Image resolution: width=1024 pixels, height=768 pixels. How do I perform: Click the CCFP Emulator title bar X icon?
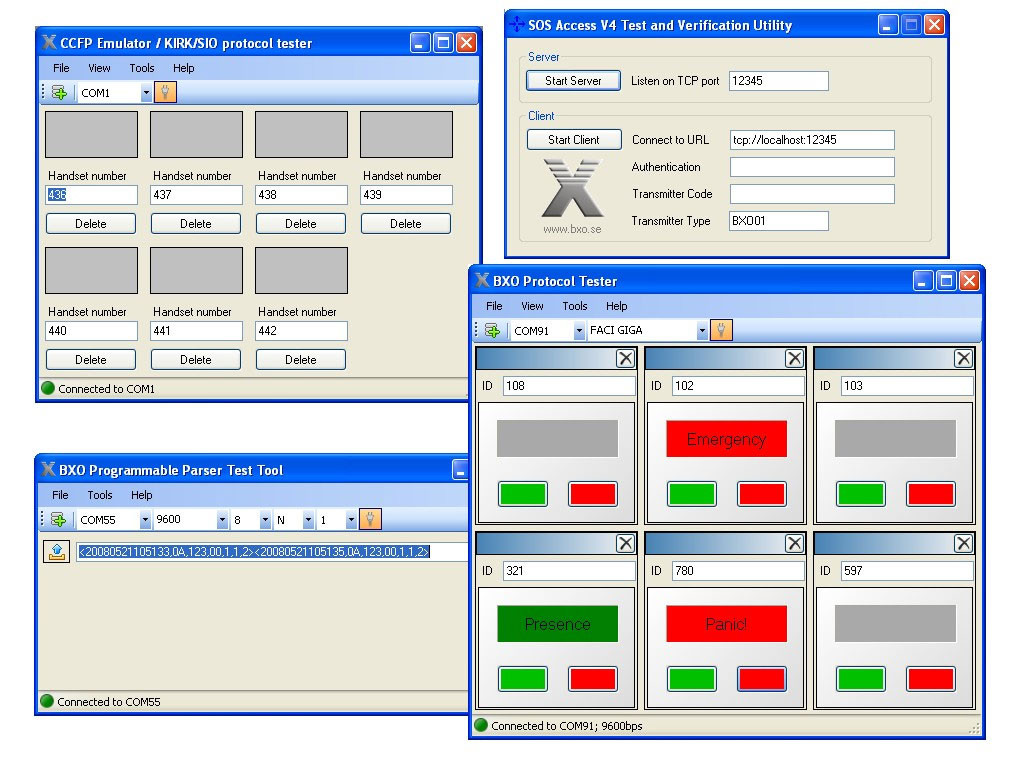[49, 42]
